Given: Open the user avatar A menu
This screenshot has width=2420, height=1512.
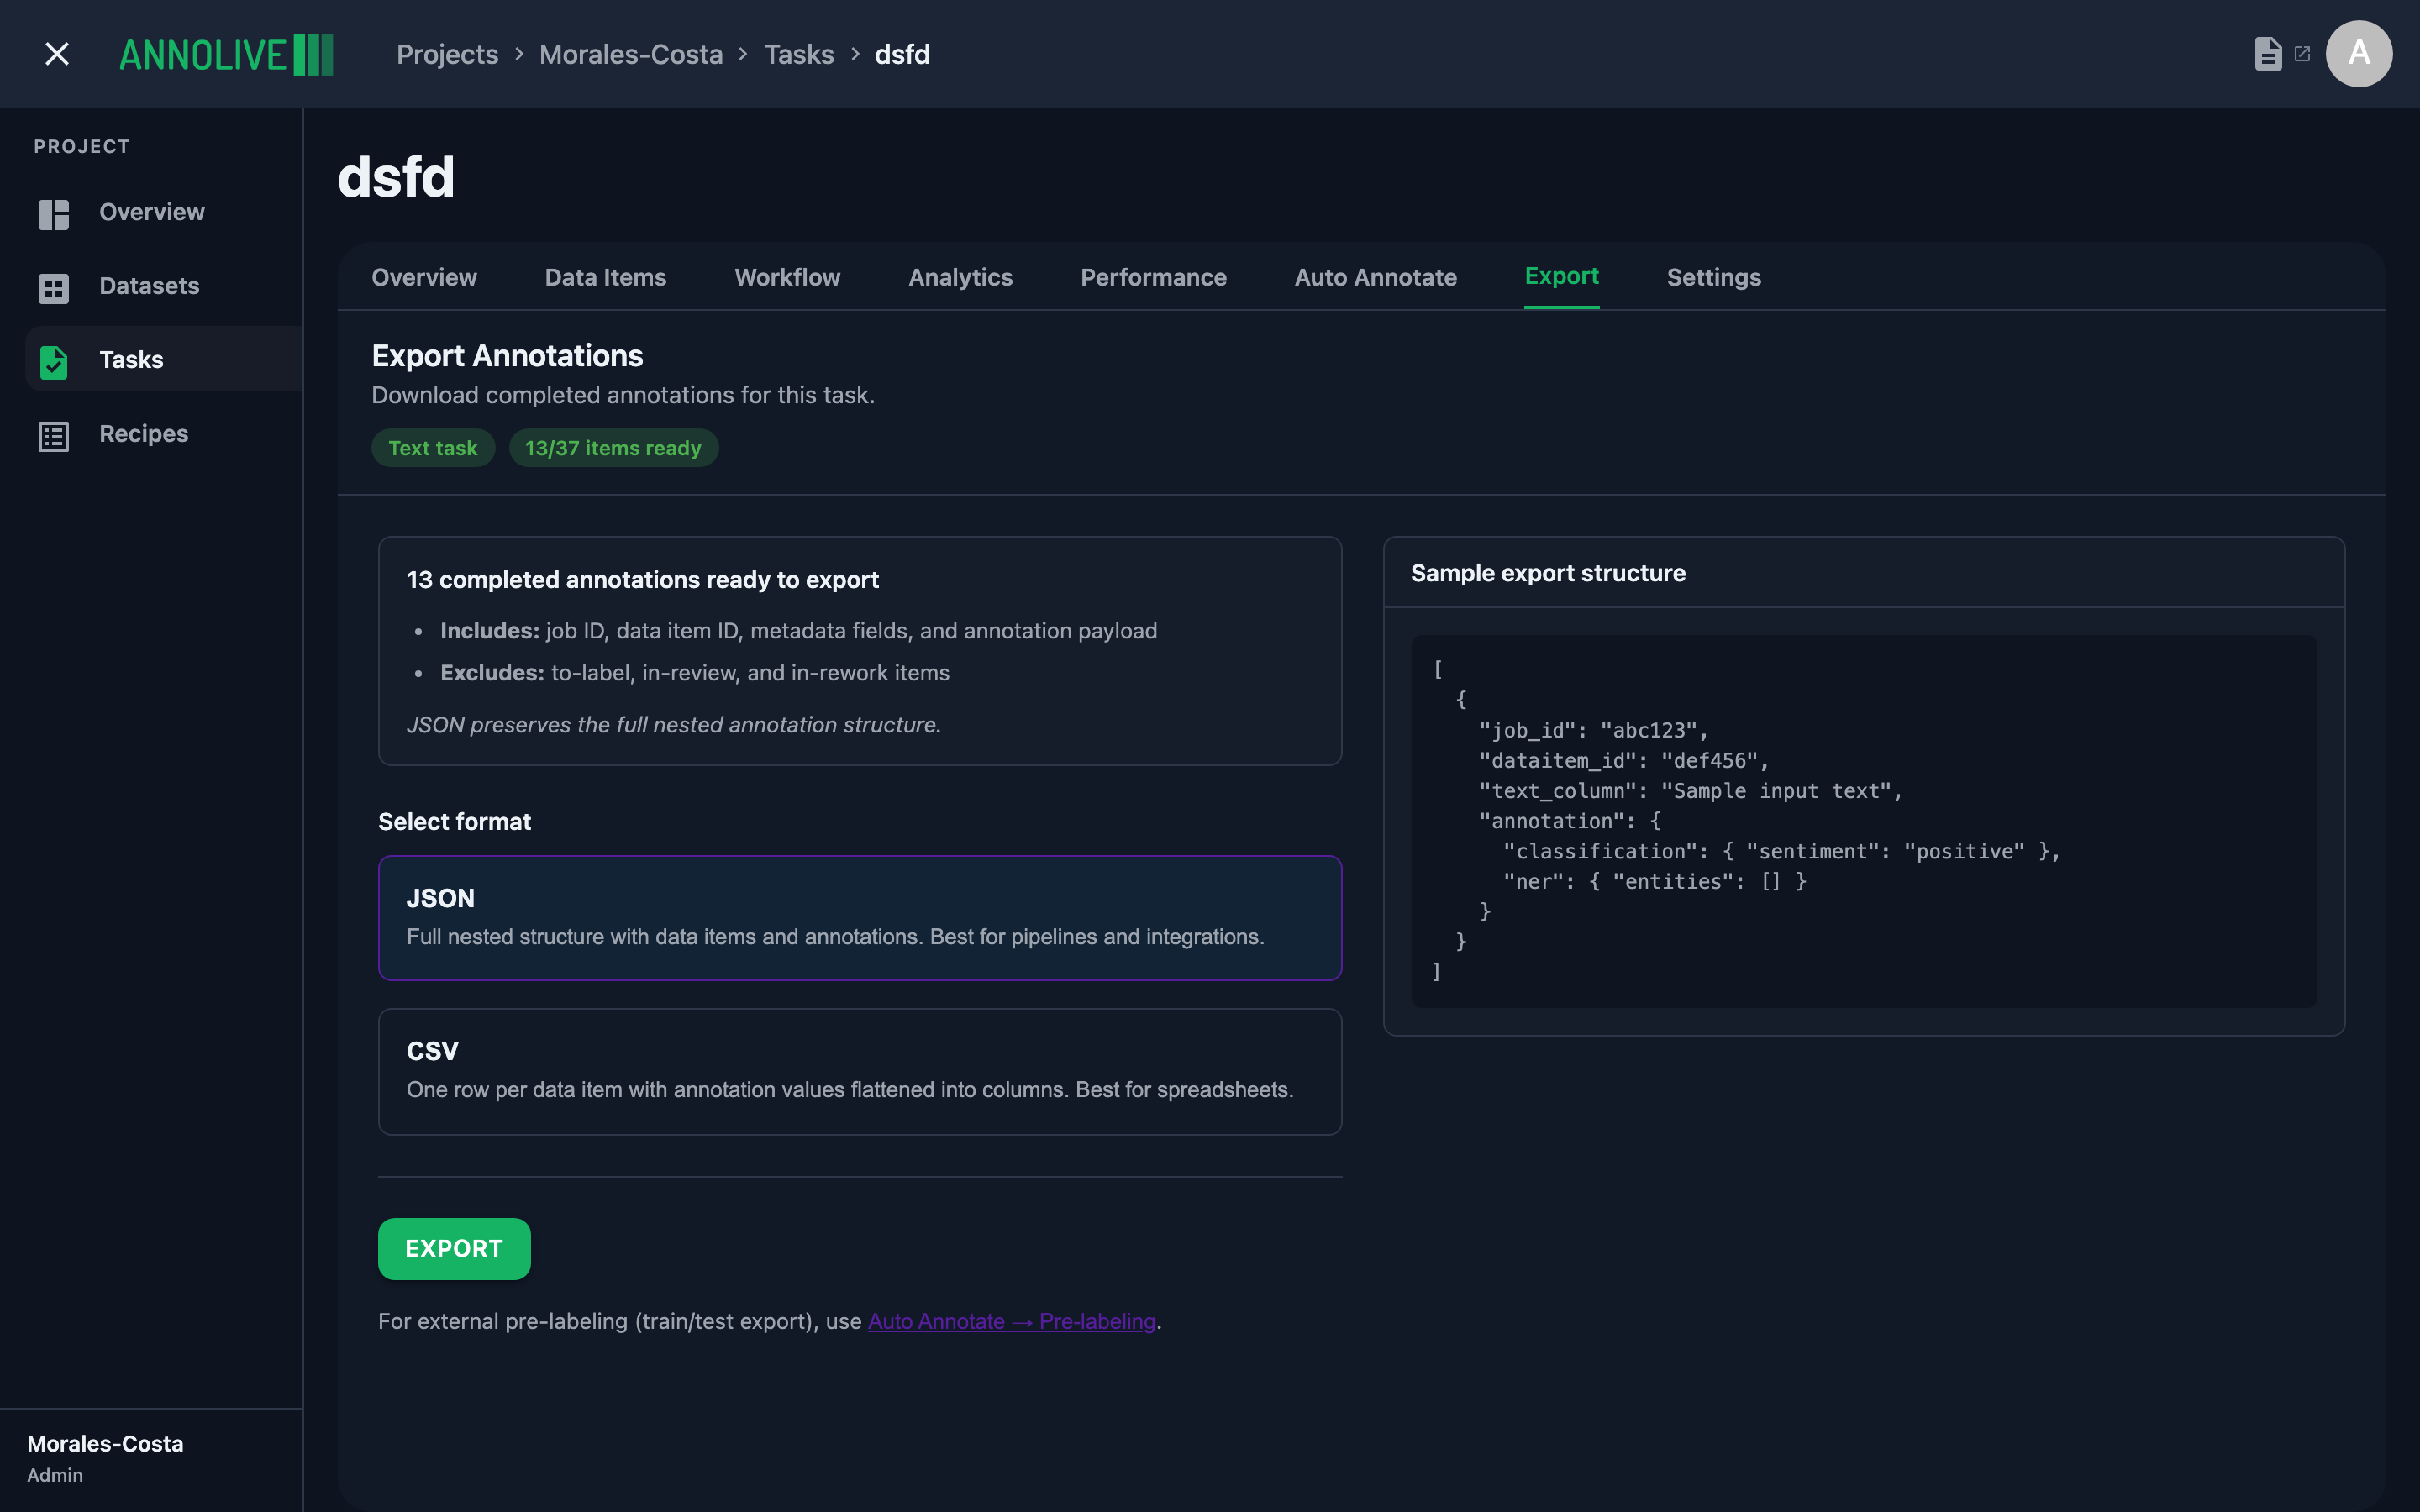Looking at the screenshot, I should [2359, 54].
